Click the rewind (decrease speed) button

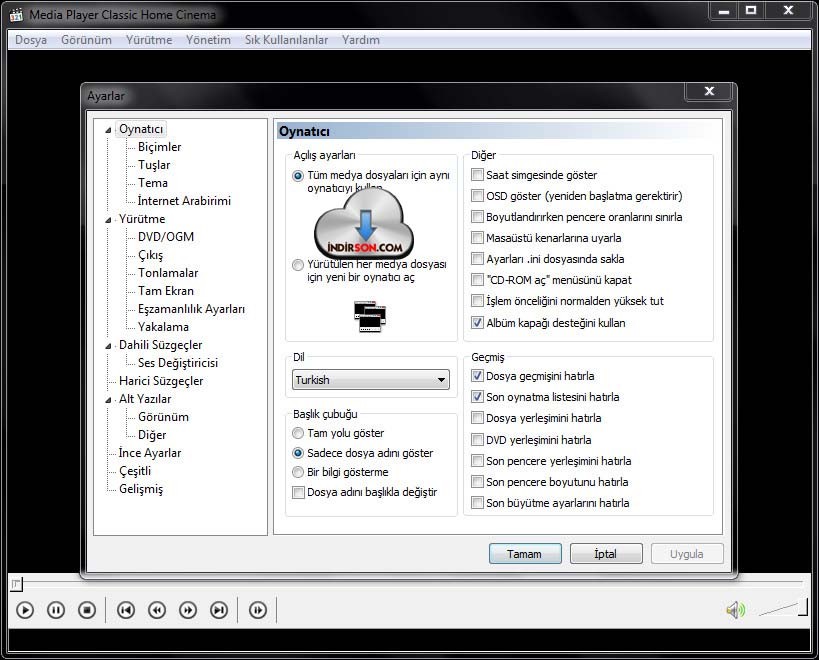point(157,610)
